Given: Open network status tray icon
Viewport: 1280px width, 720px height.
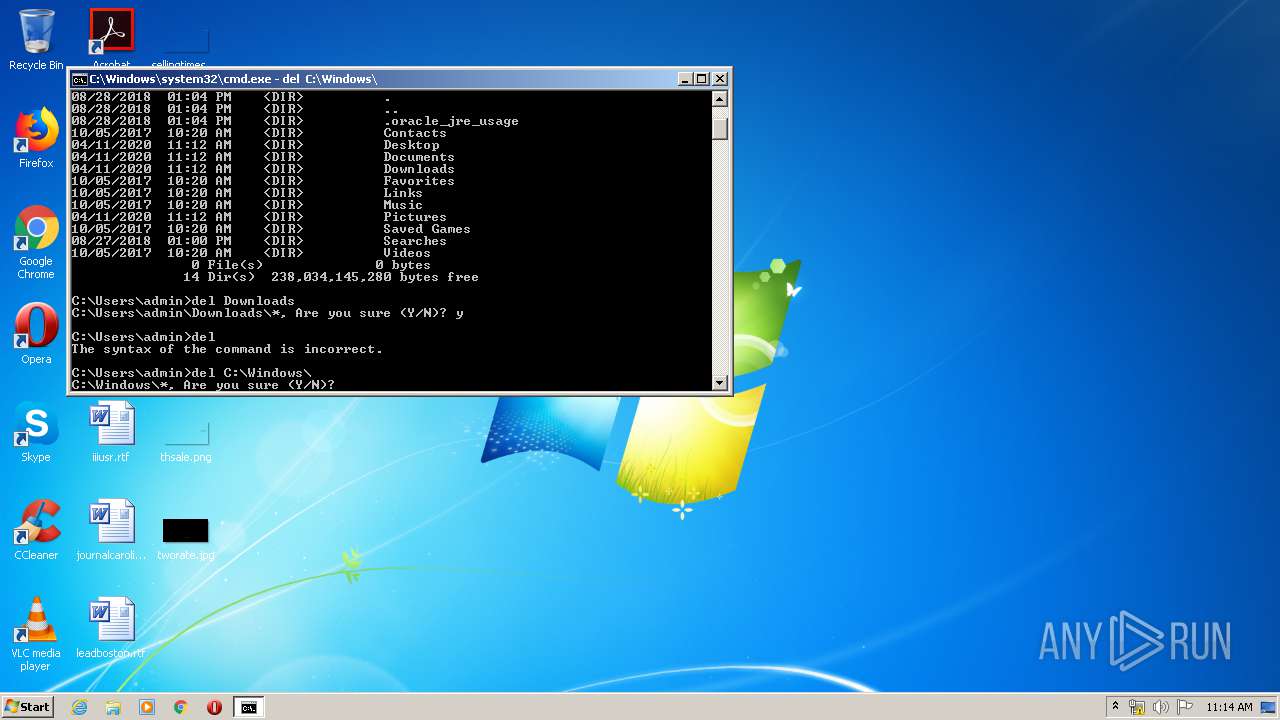Looking at the screenshot, I should click(1137, 707).
